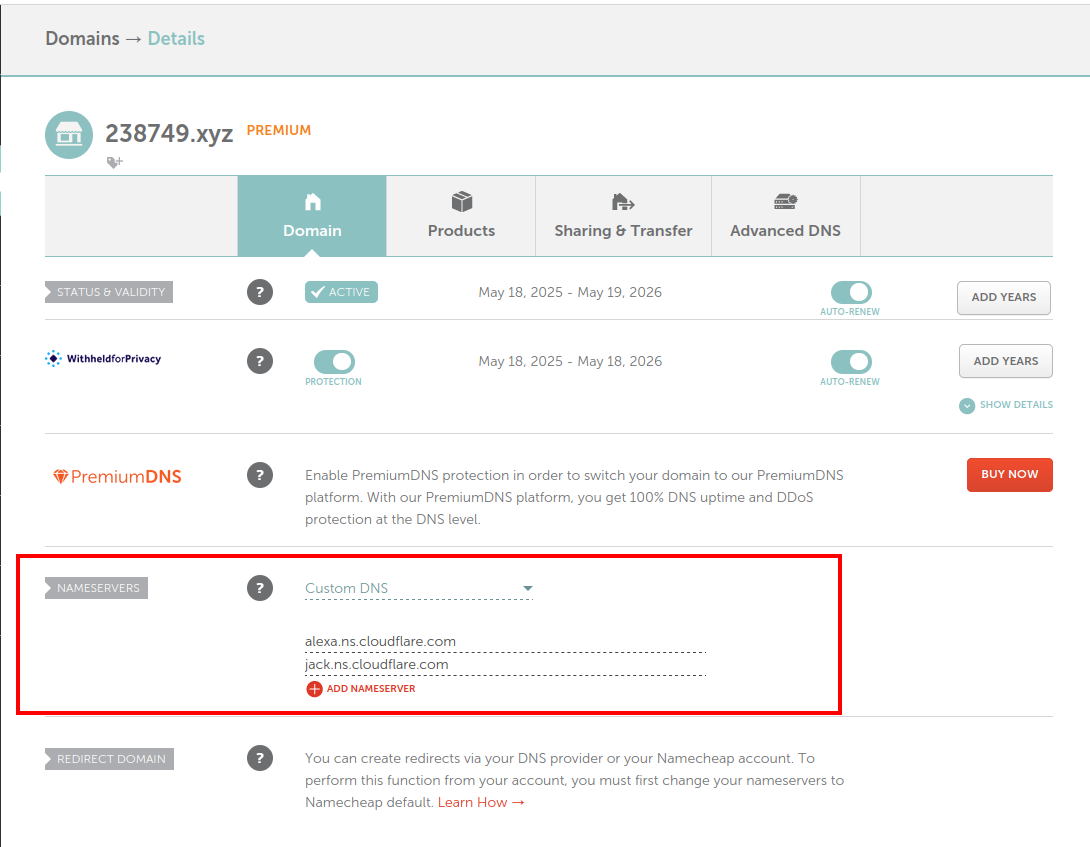Open the Custom DNS nameserver dropdown
Image resolution: width=1090 pixels, height=847 pixels.
point(419,588)
